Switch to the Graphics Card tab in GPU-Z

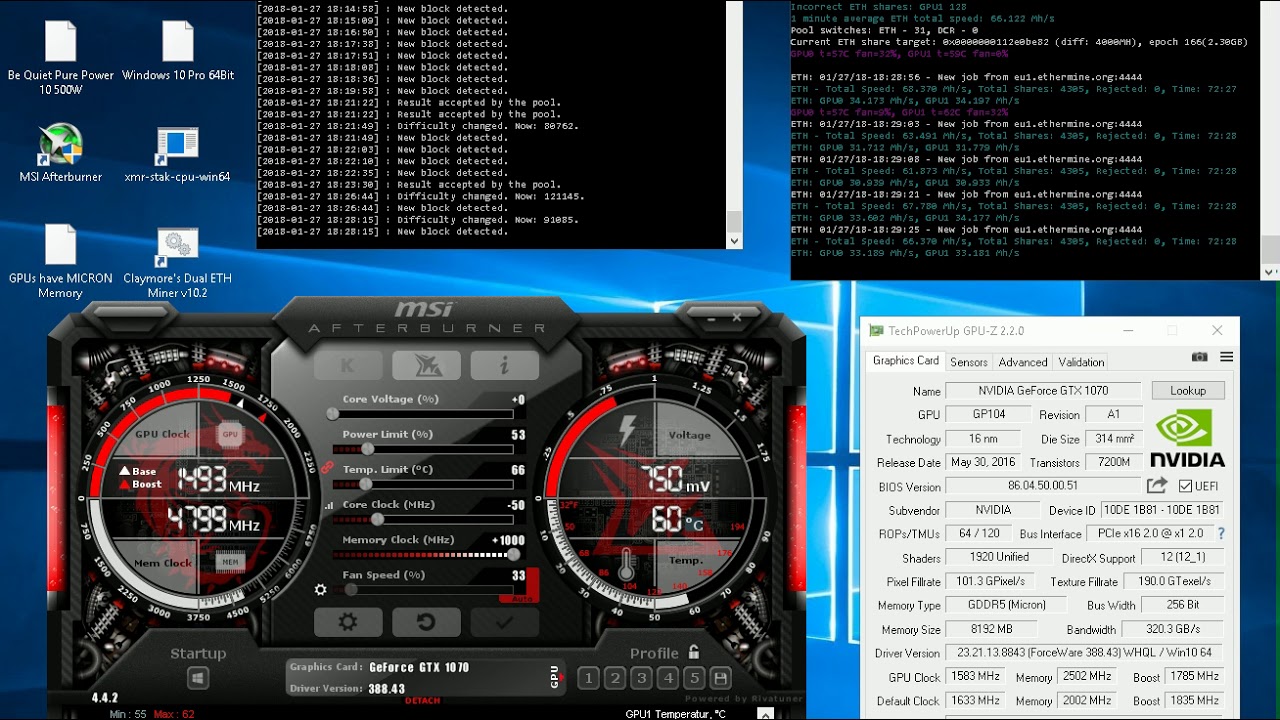click(x=906, y=361)
